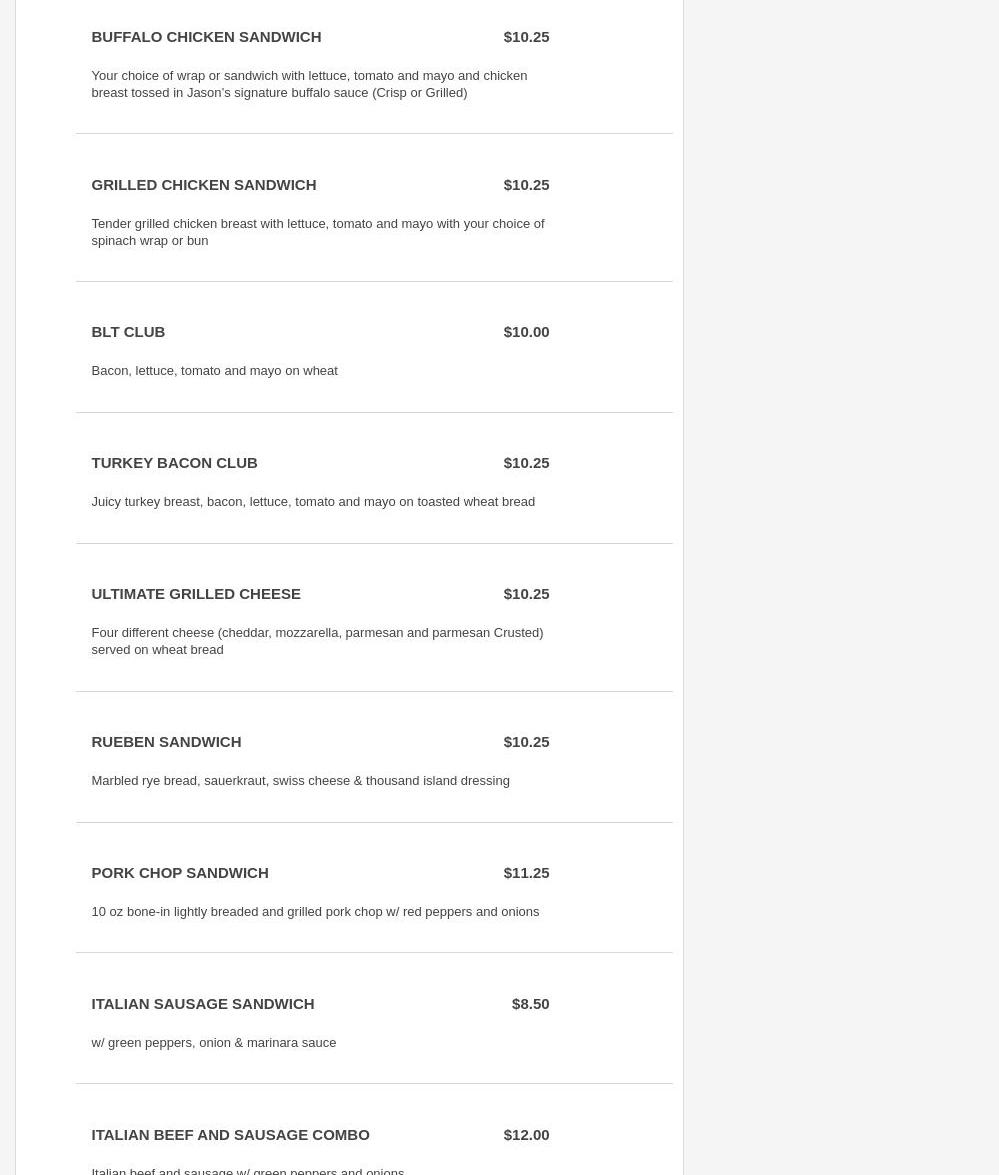This screenshot has height=1175, width=999.
Task: Click the Italian Beef and Sausage Combo heading
Action: [x=230, y=1135]
